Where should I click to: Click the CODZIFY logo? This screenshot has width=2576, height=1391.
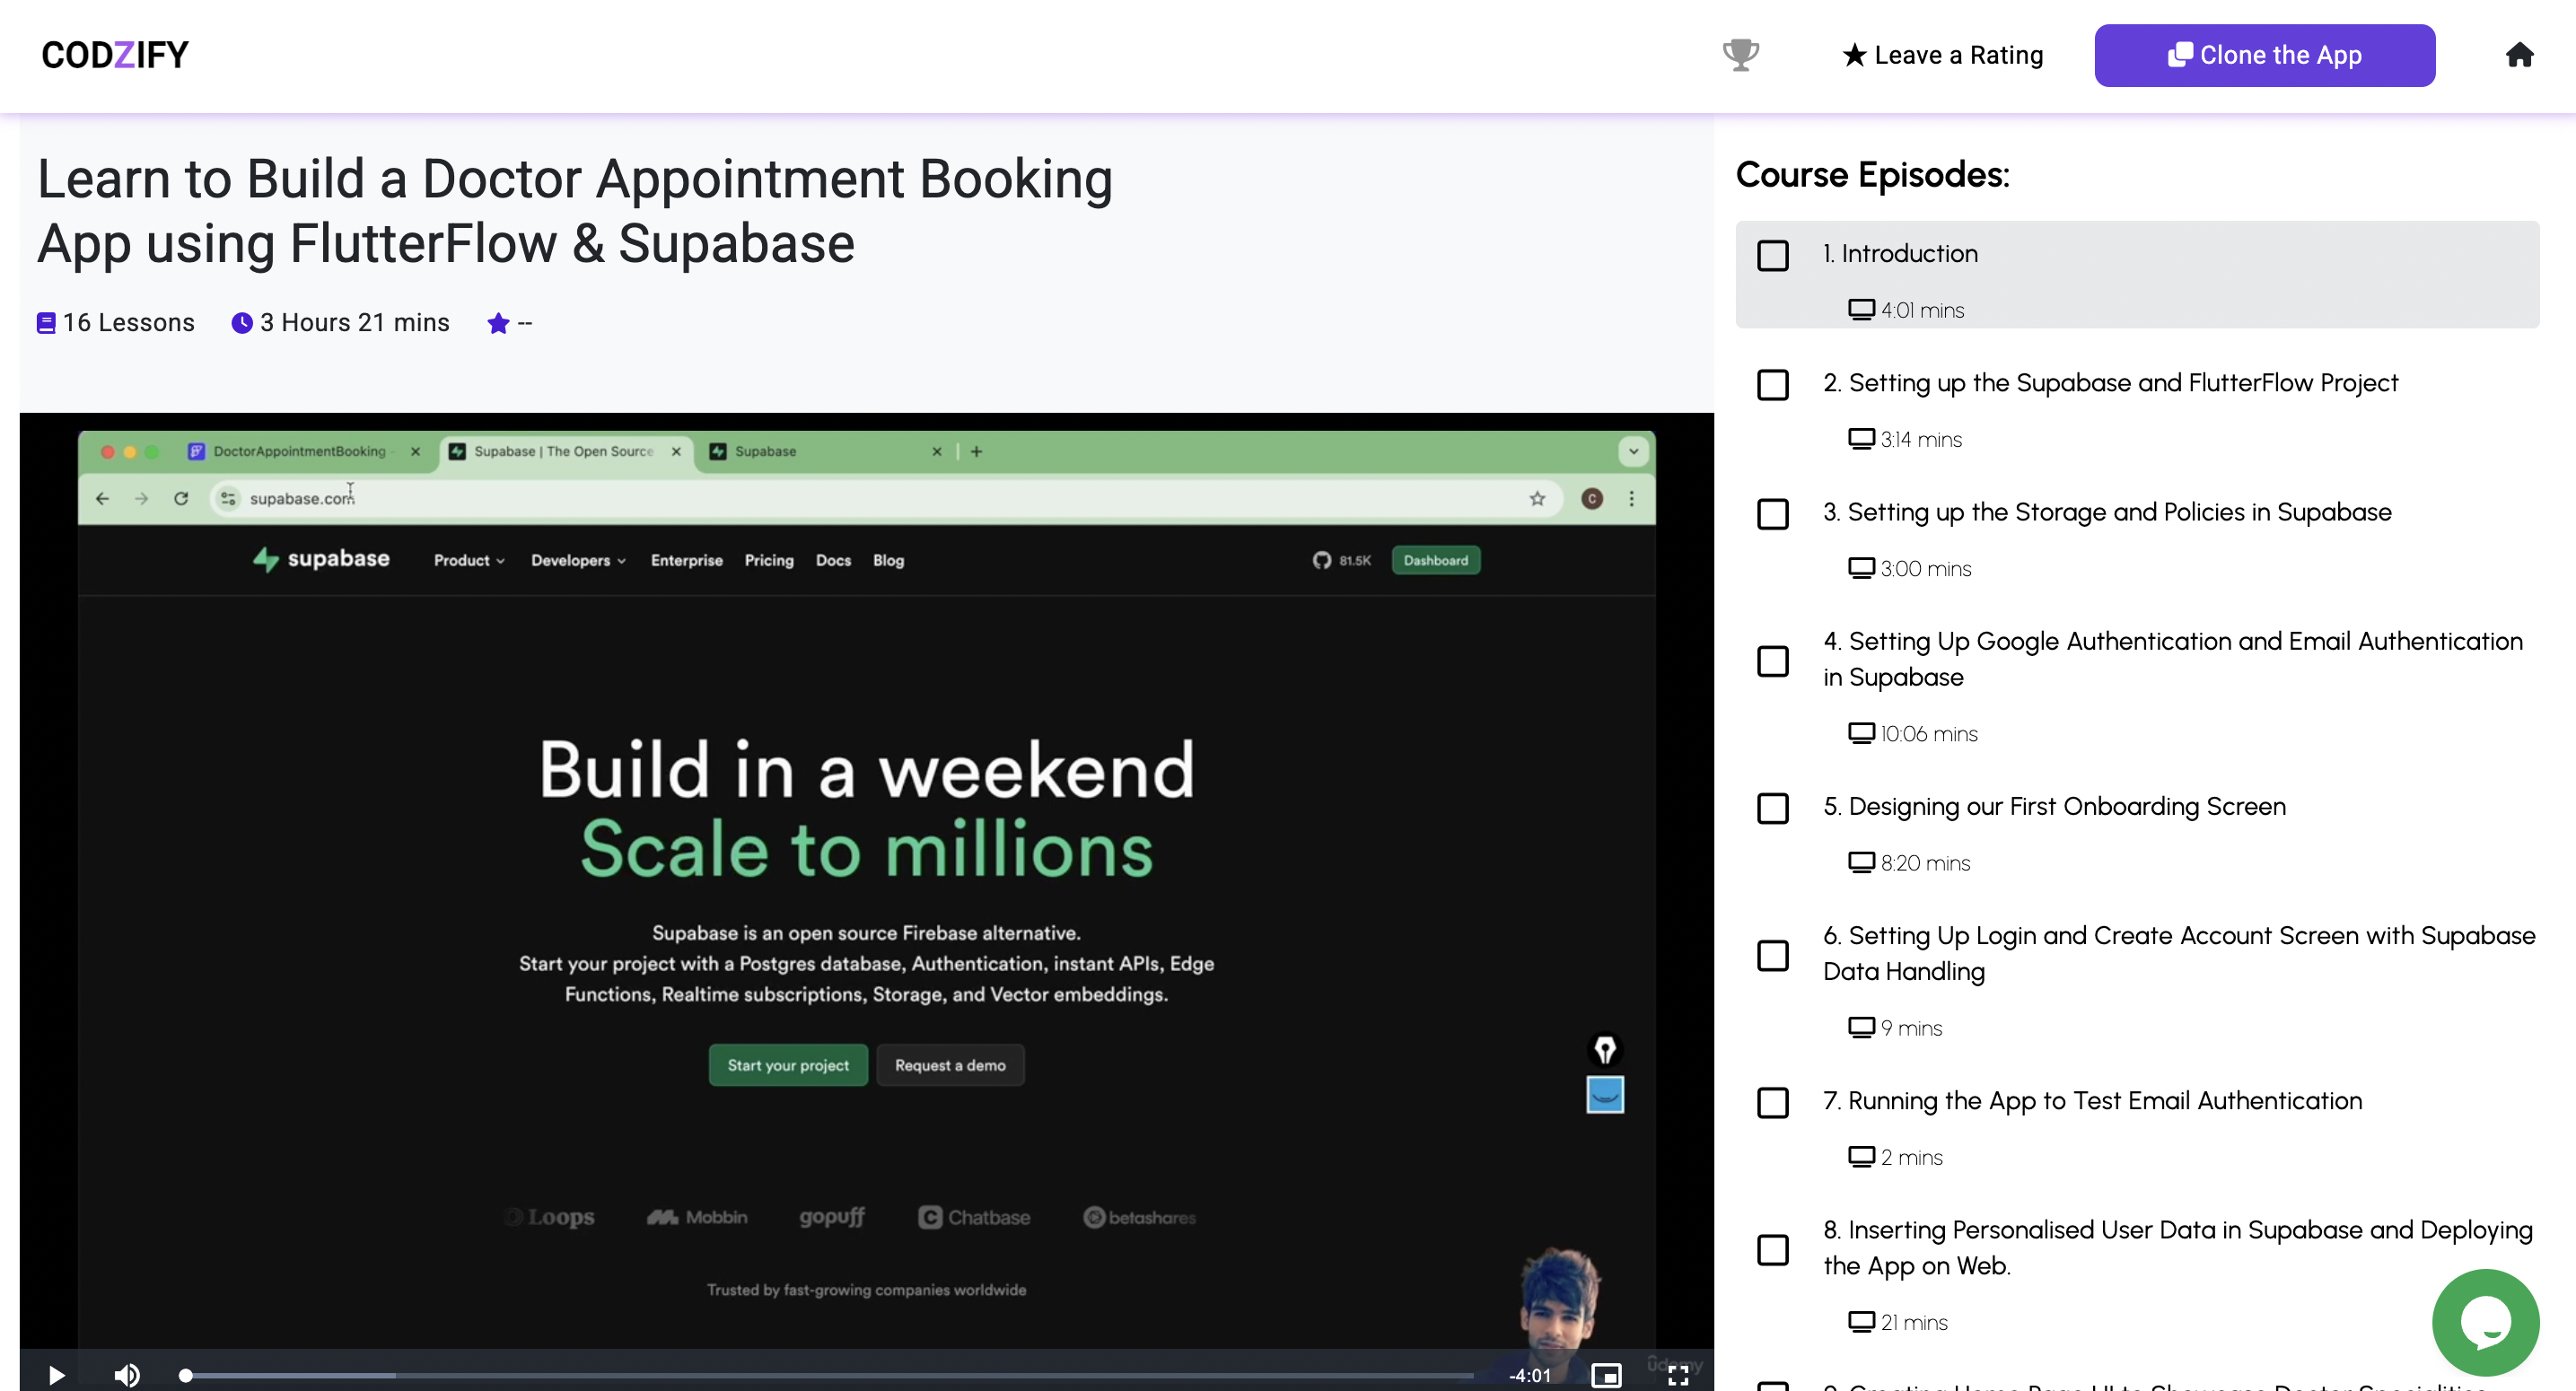point(115,55)
